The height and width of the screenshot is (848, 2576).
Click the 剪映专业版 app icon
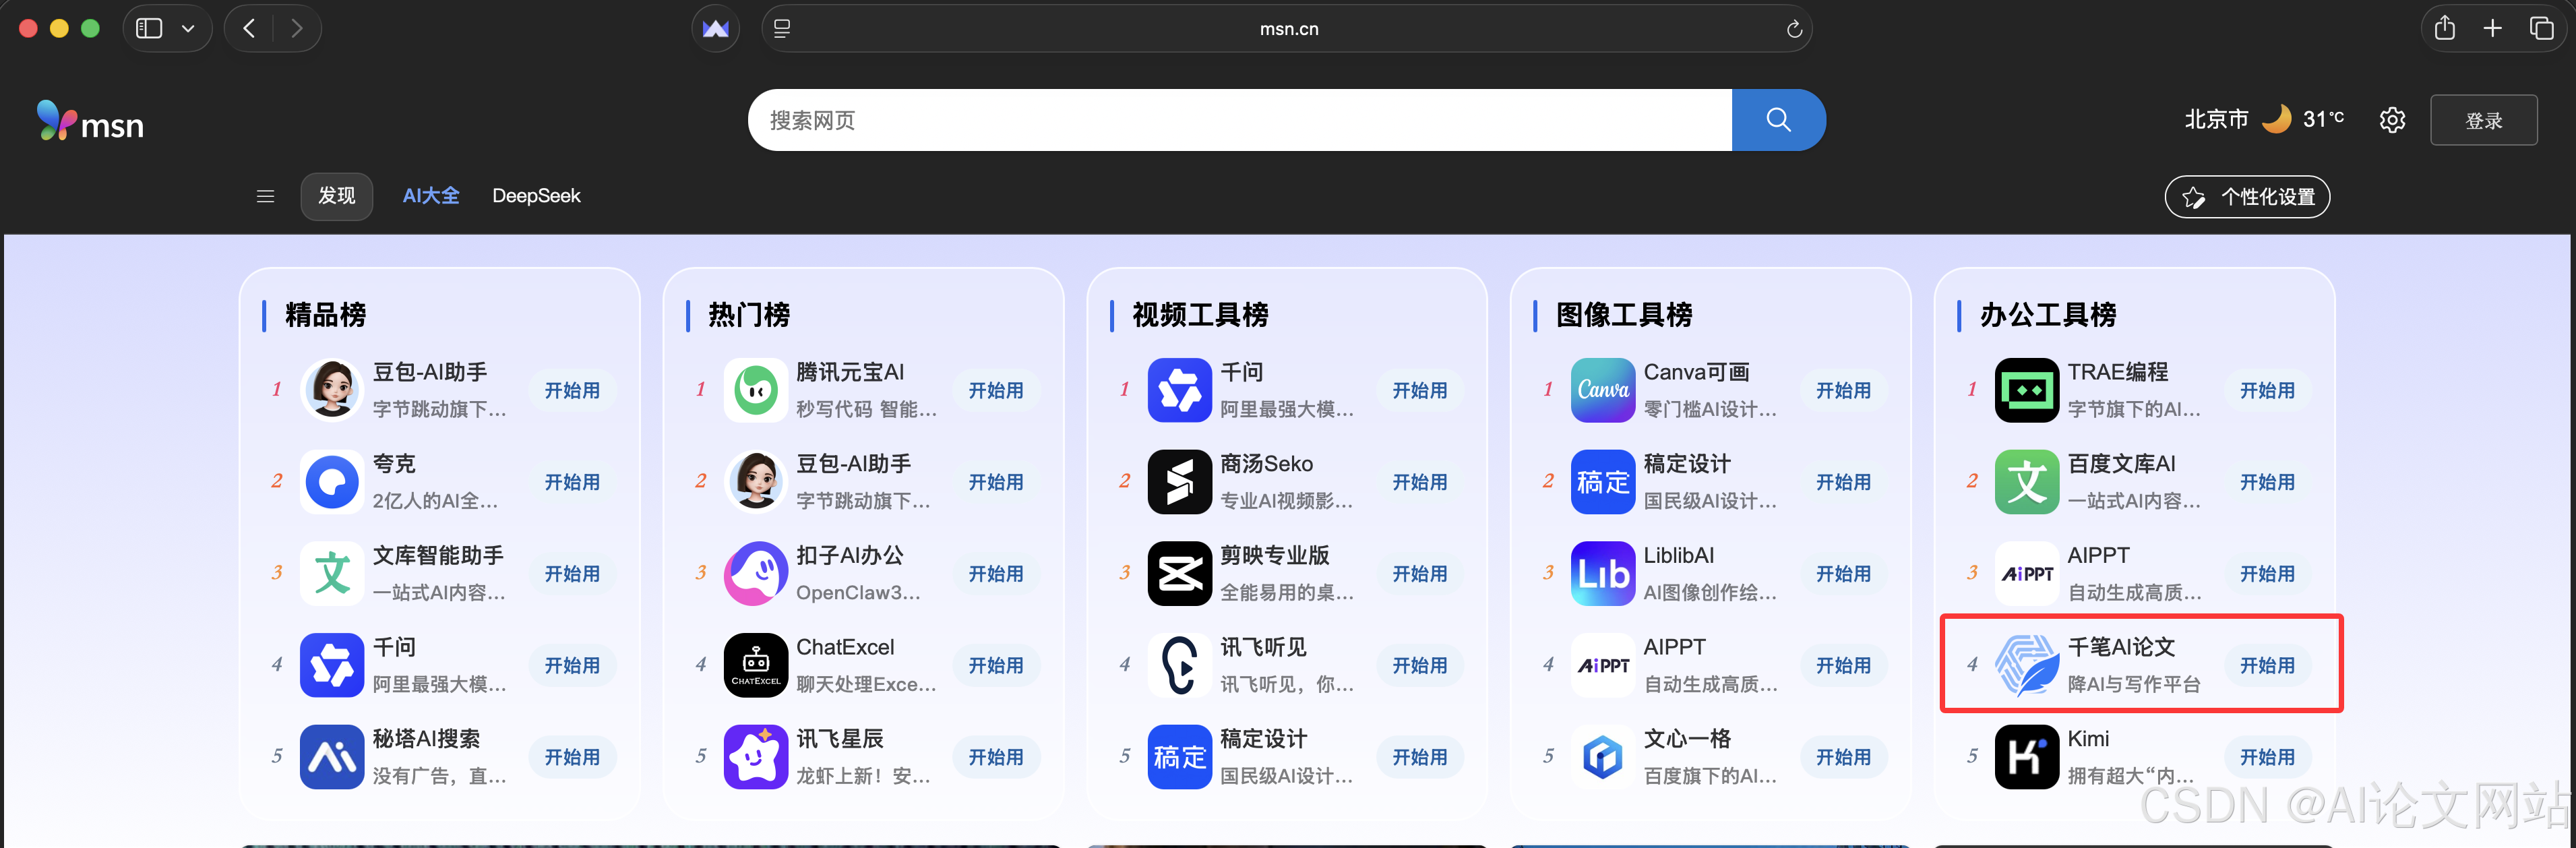pos(1180,574)
